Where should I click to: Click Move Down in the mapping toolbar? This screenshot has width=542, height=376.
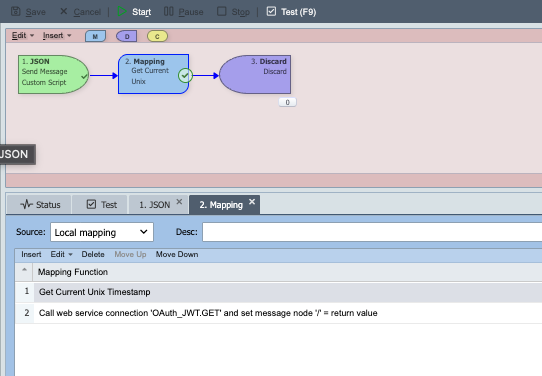(177, 254)
